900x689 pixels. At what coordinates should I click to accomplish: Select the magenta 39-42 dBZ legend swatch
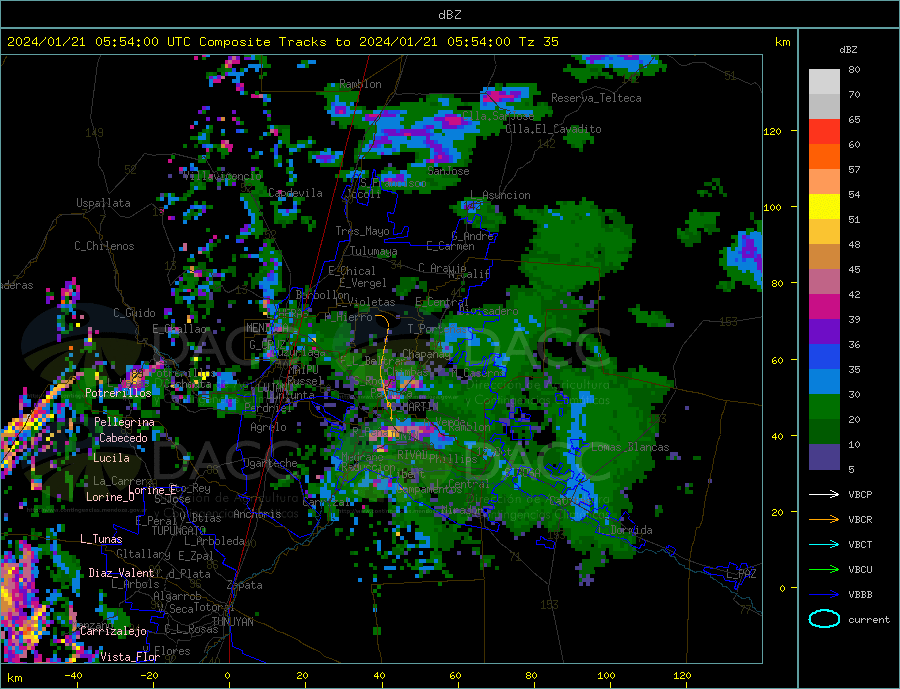(824, 307)
